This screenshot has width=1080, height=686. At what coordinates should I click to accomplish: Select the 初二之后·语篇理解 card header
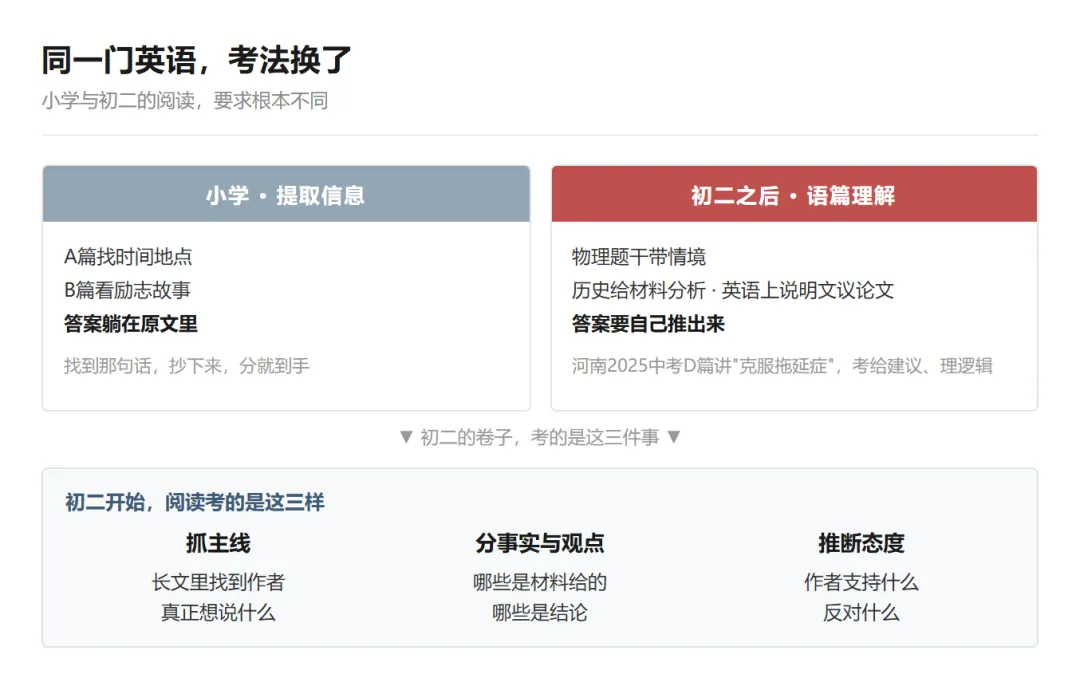(x=793, y=194)
